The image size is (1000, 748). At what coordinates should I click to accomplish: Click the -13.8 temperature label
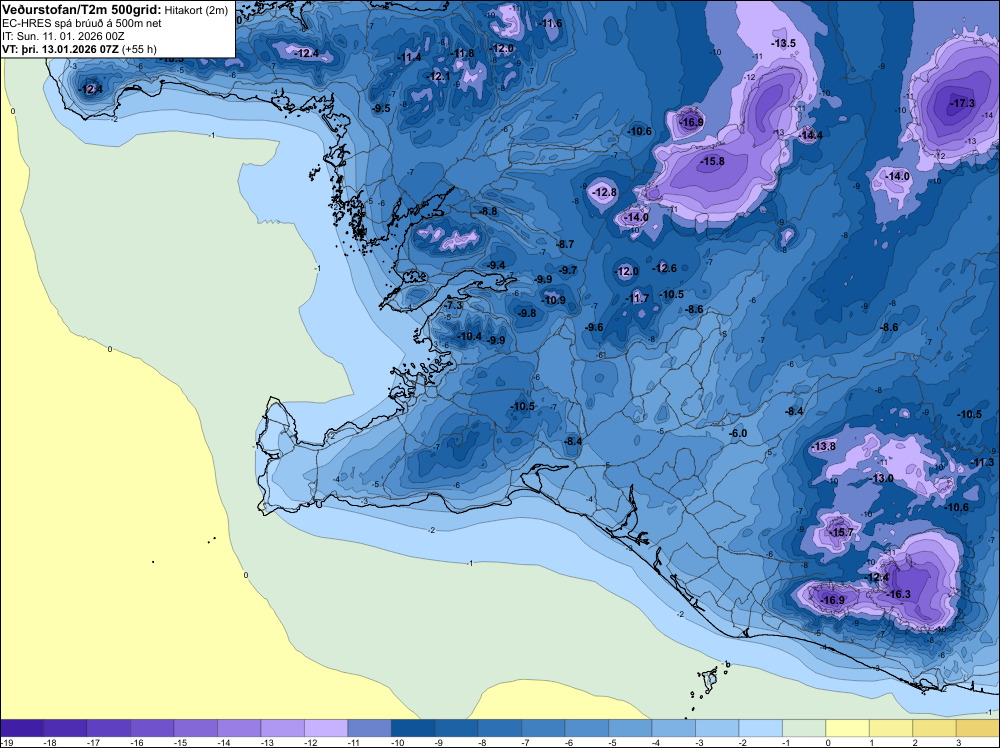(823, 446)
